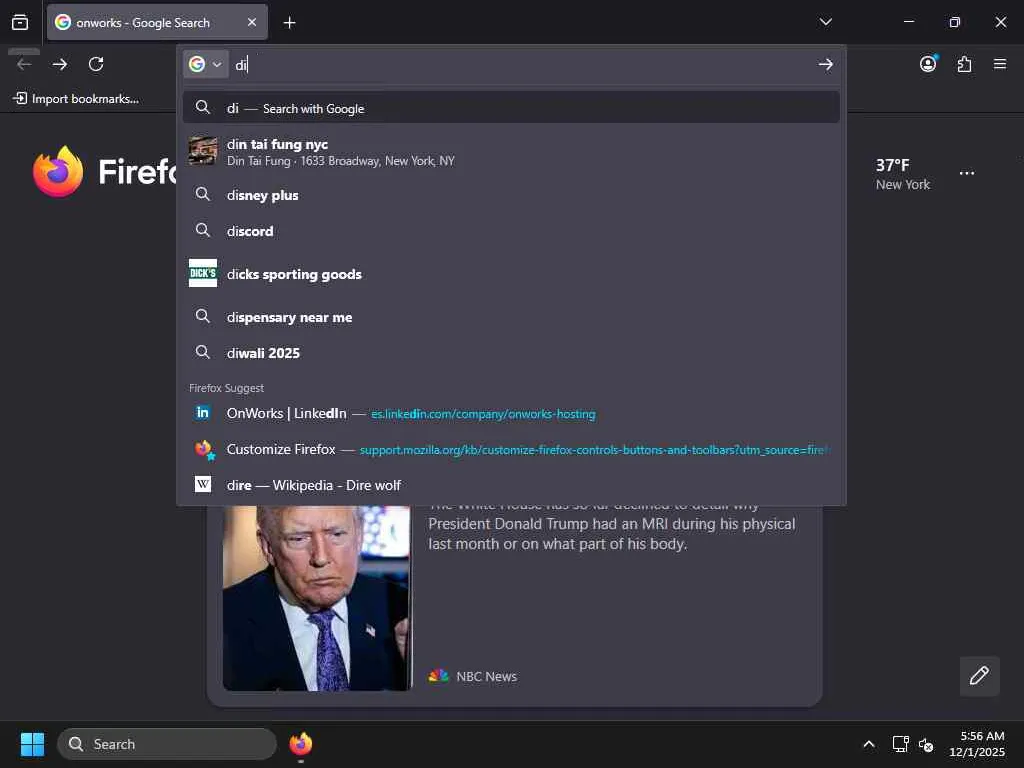The height and width of the screenshot is (768, 1024).
Task: Click the Din Tai Fung thumbnail image
Action: click(202, 151)
